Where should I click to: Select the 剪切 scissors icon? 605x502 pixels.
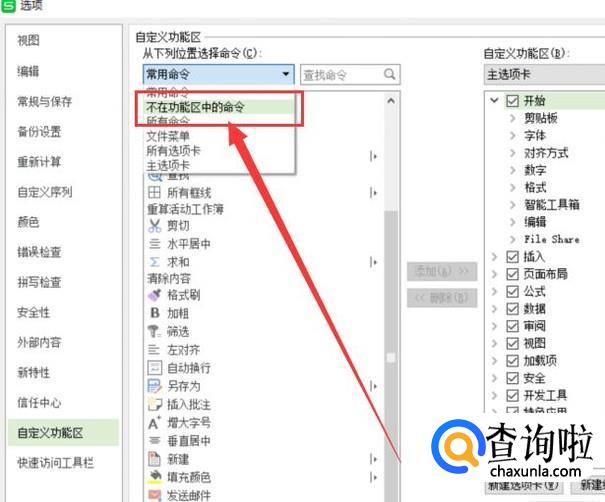154,225
